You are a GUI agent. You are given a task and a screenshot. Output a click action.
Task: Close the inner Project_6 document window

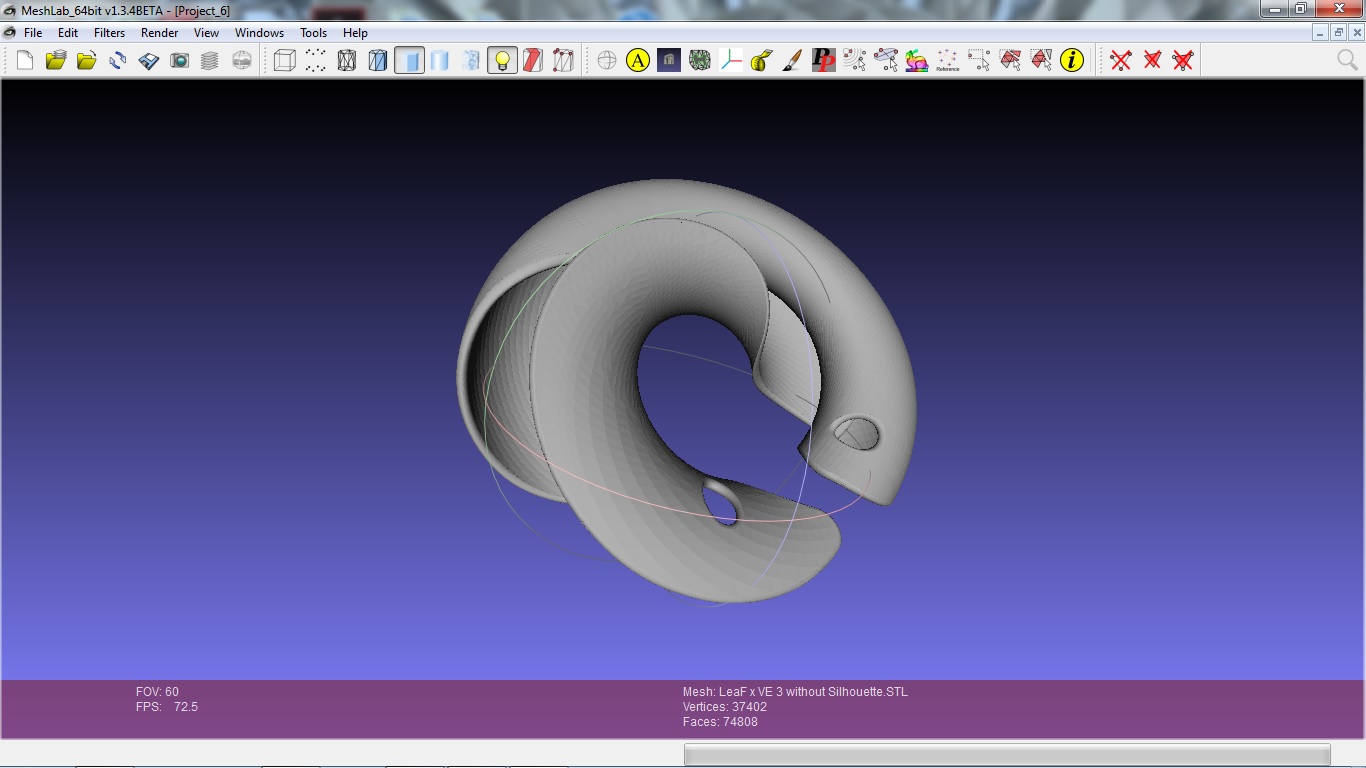click(1355, 33)
